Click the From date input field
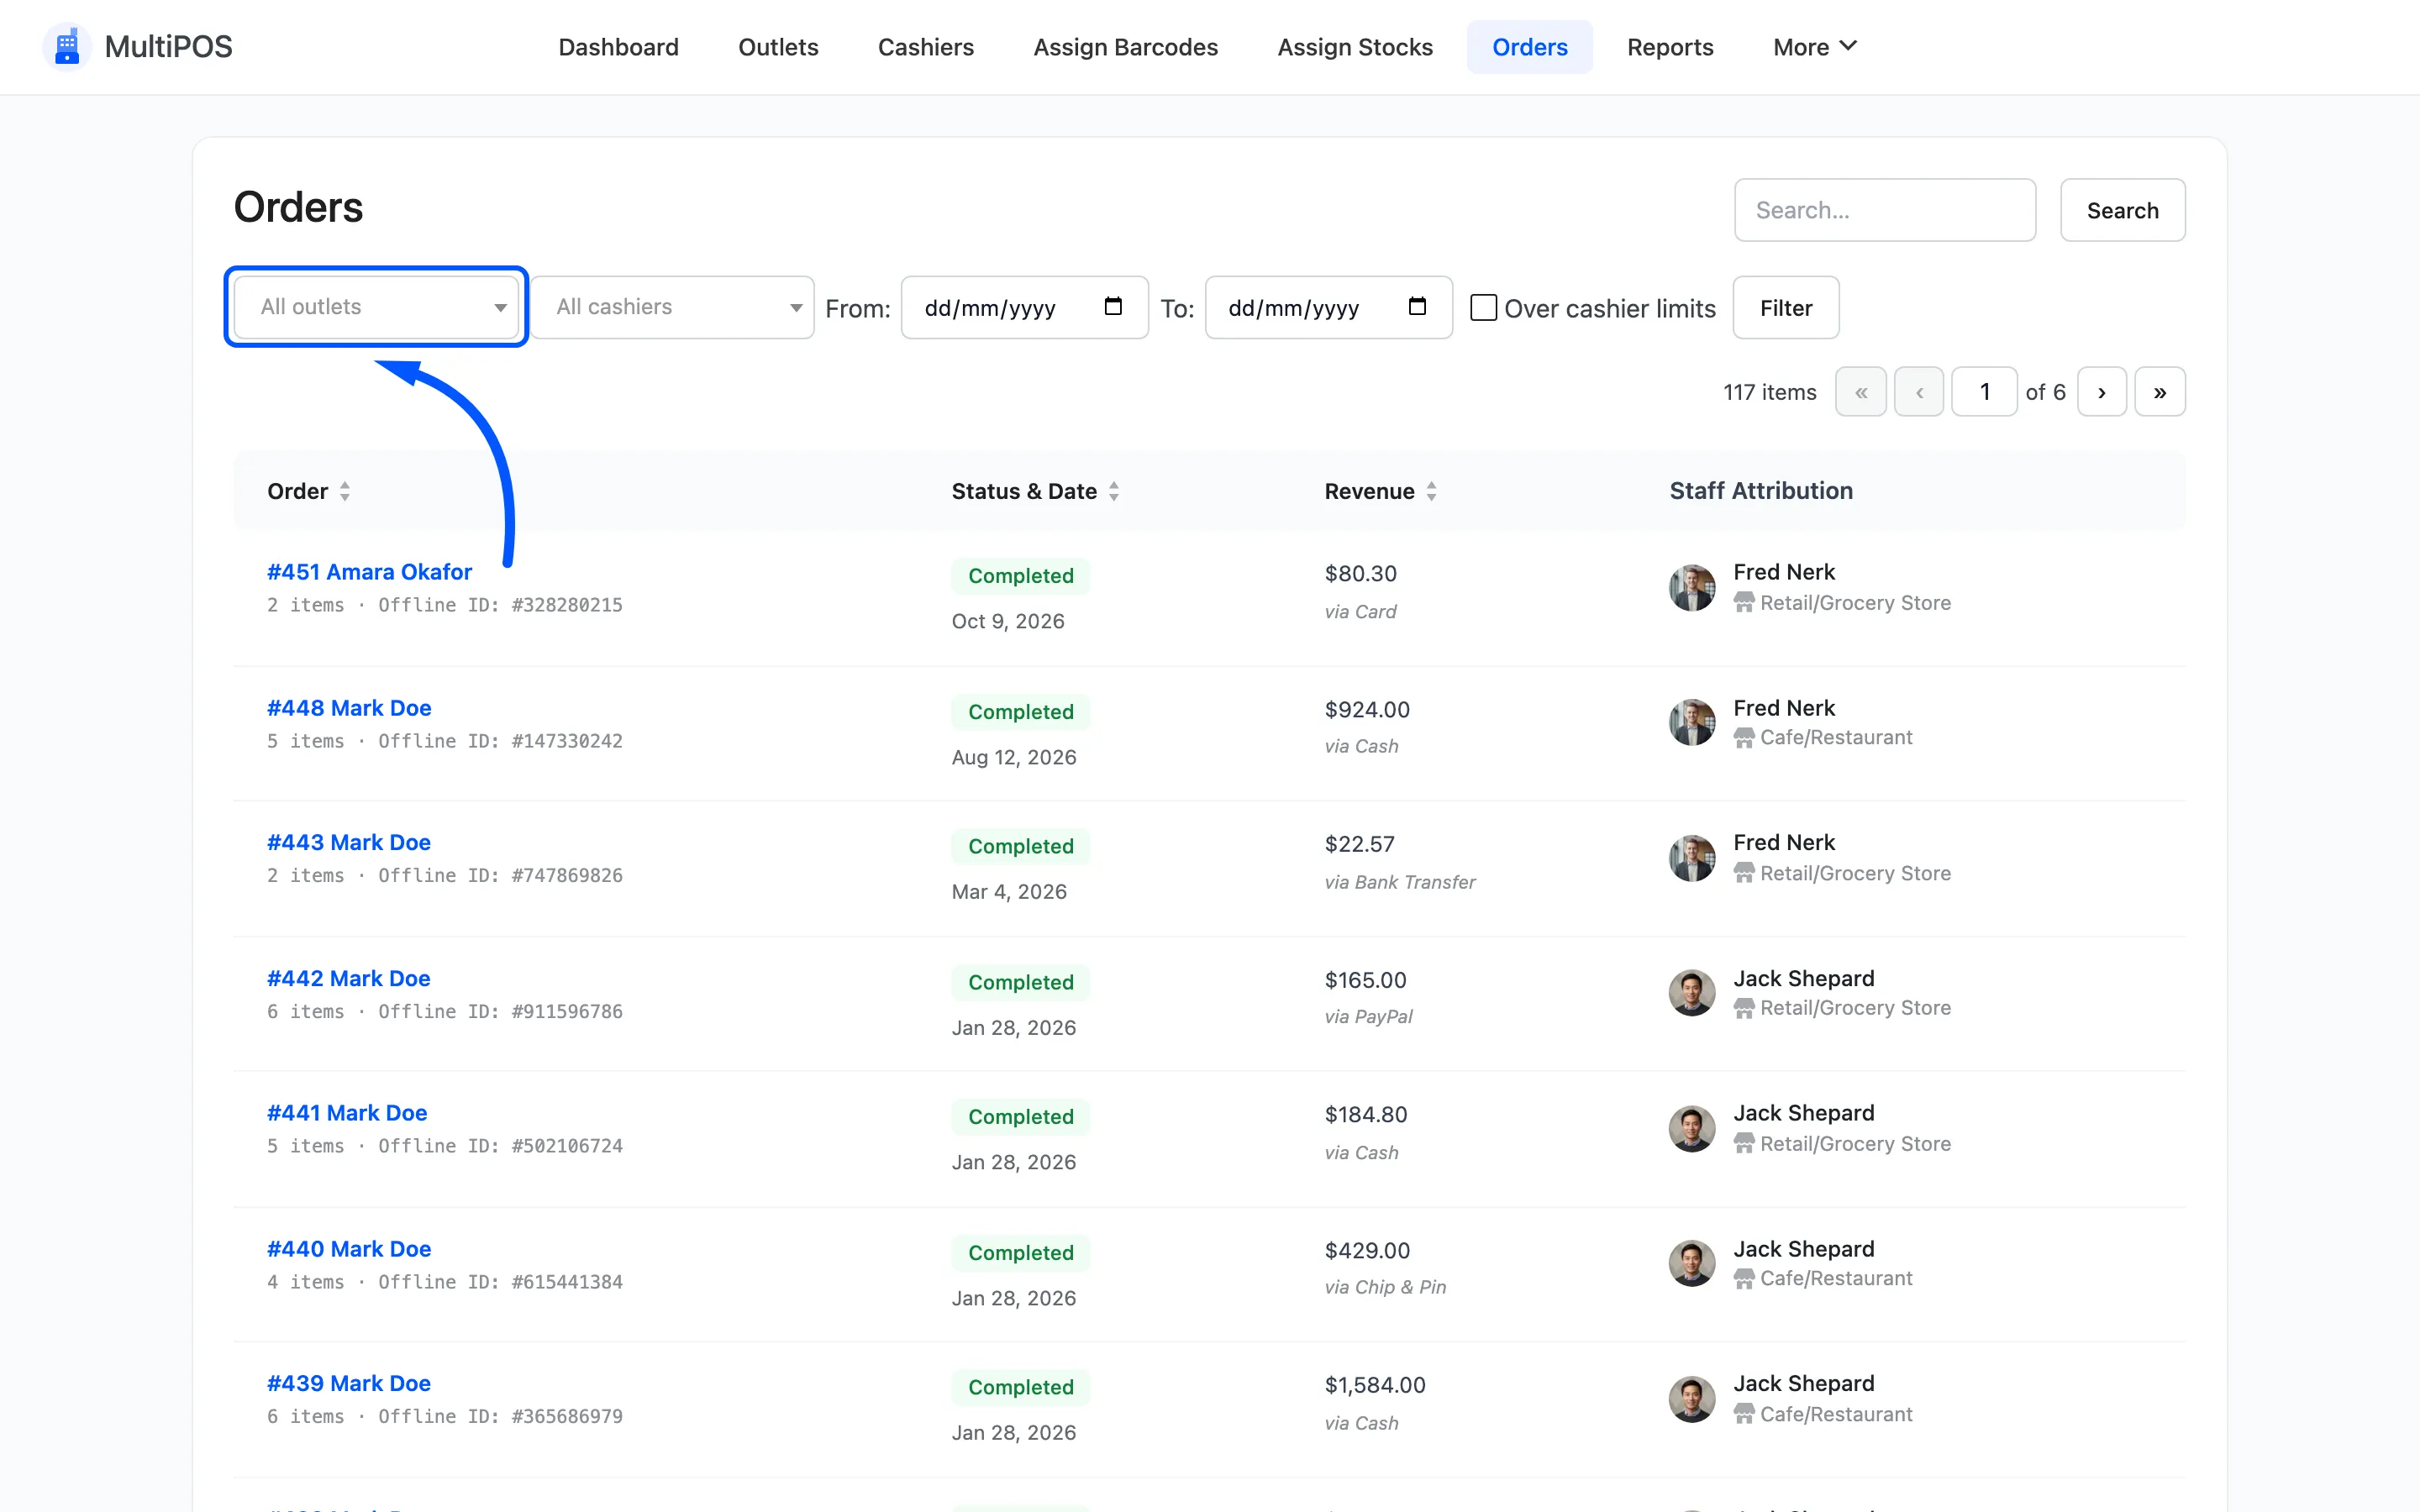This screenshot has height=1512, width=2420. [1025, 307]
